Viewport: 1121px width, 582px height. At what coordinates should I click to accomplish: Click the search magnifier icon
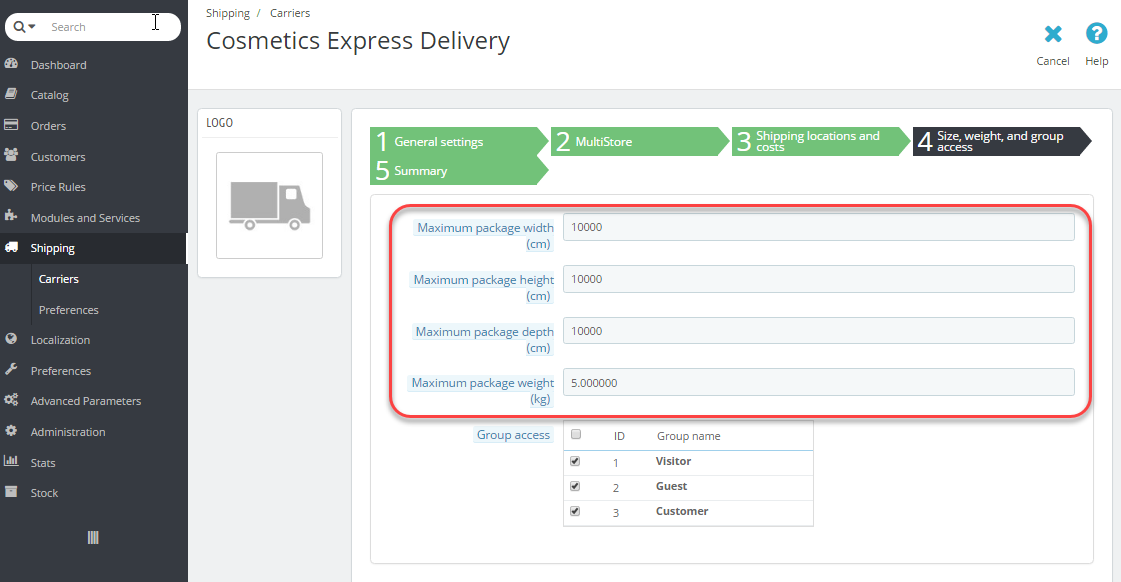point(19,26)
